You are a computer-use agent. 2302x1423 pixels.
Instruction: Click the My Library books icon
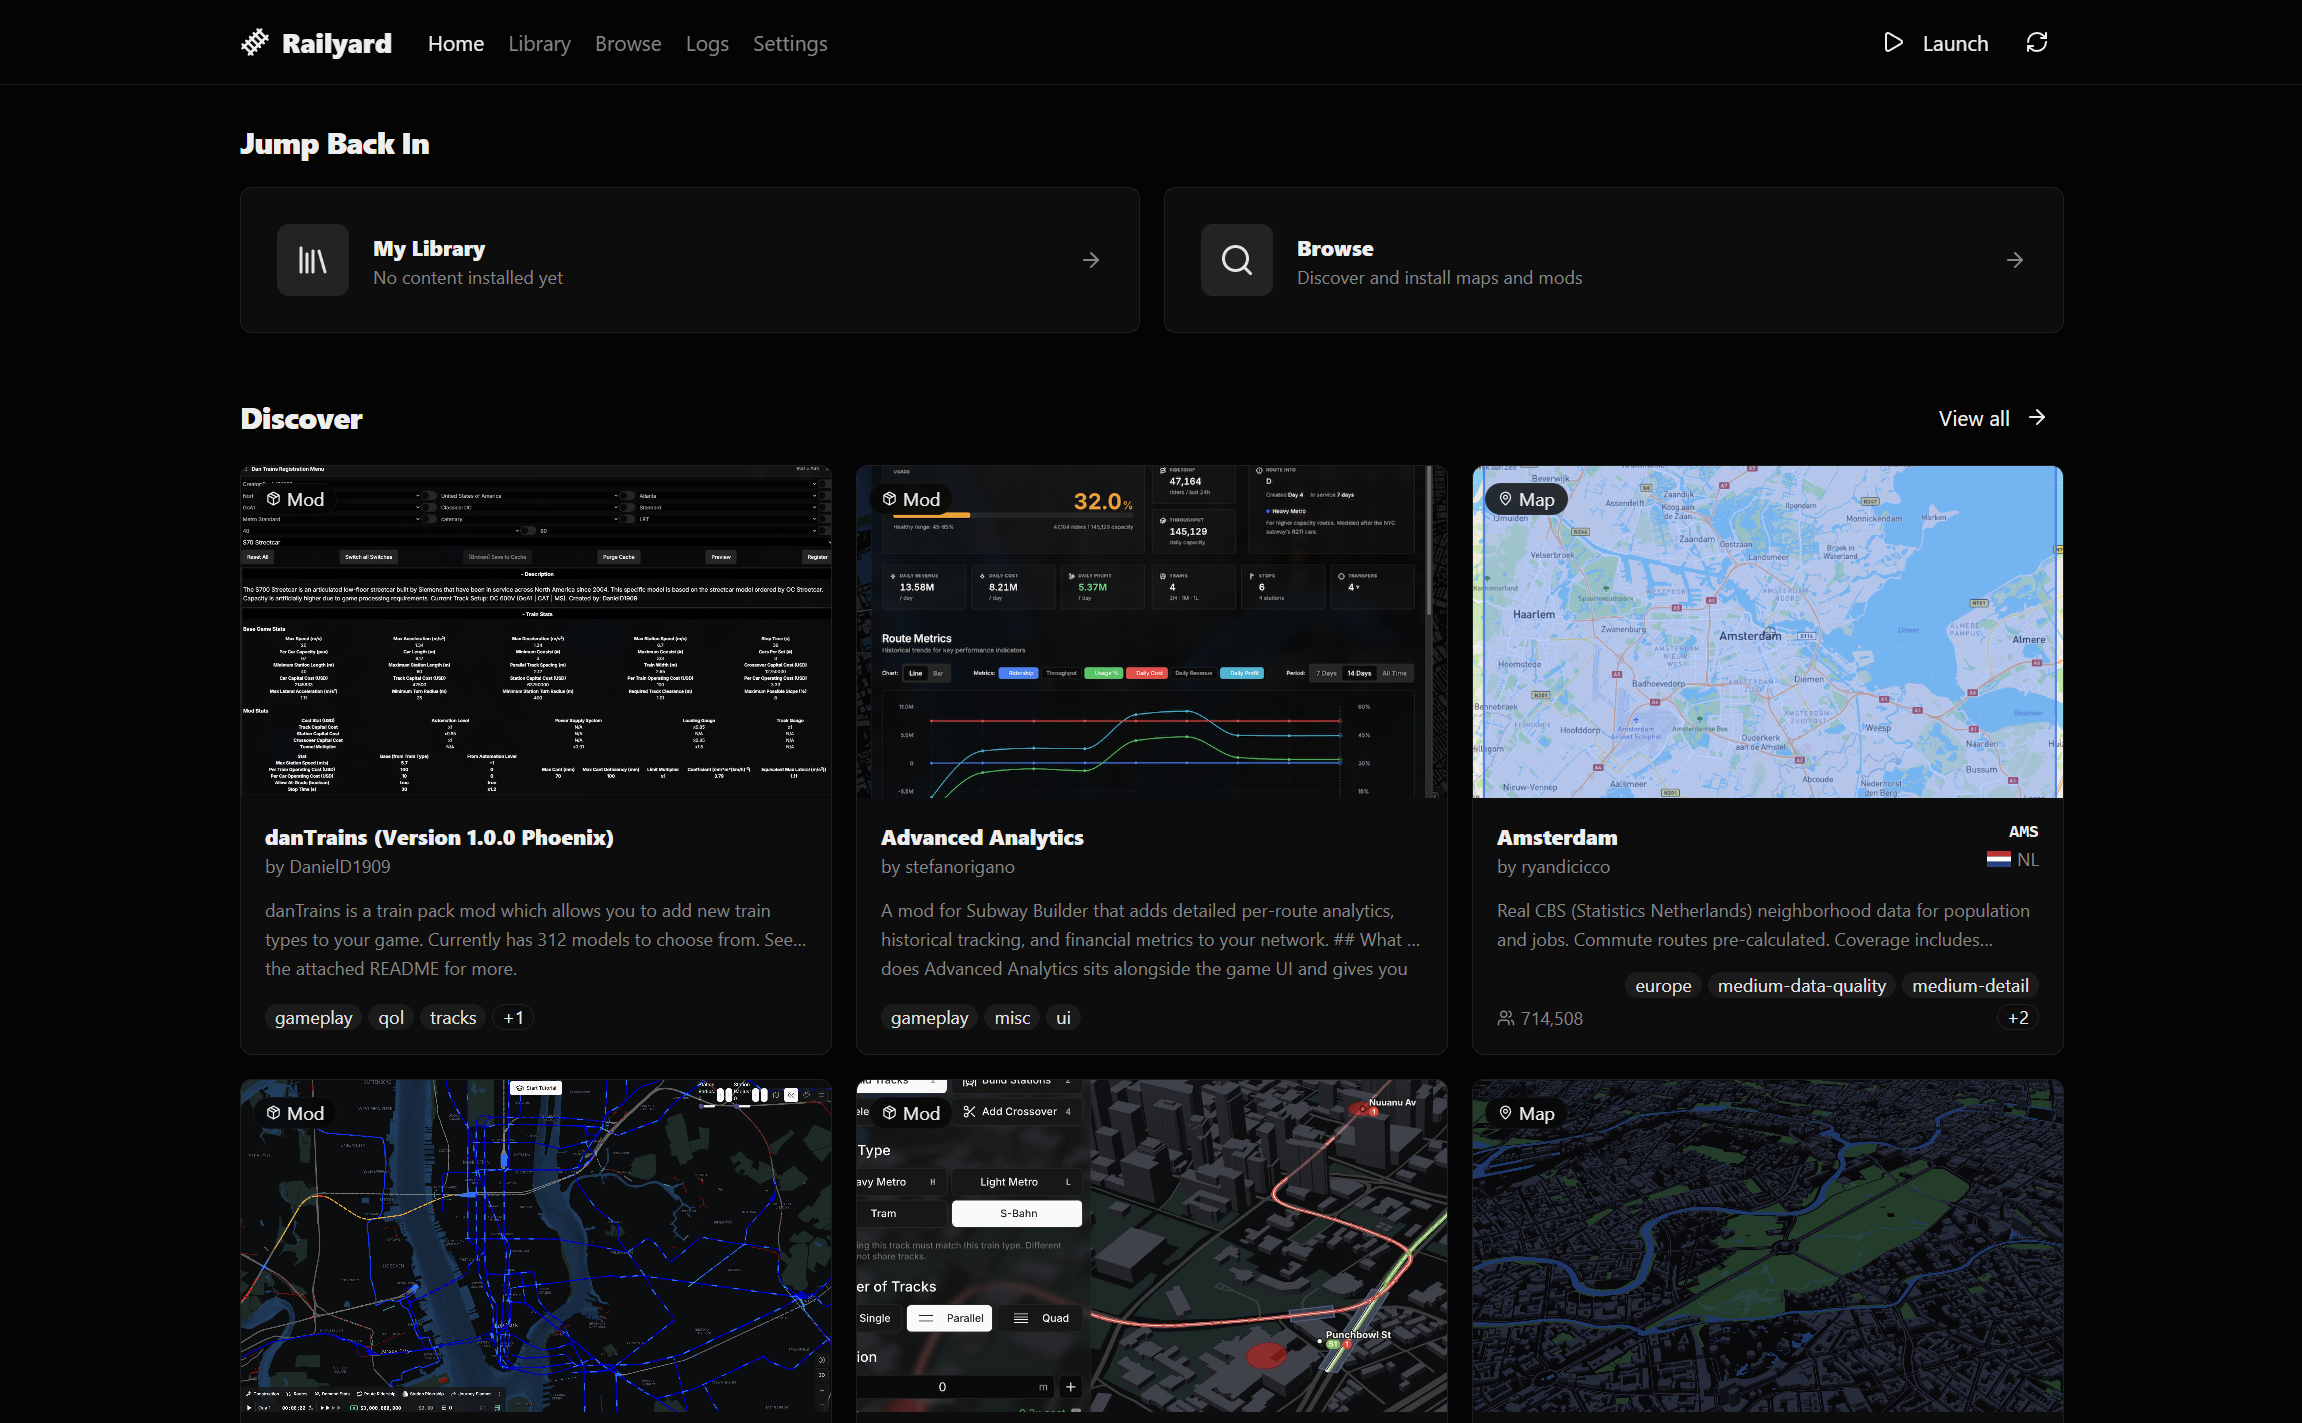pos(313,260)
